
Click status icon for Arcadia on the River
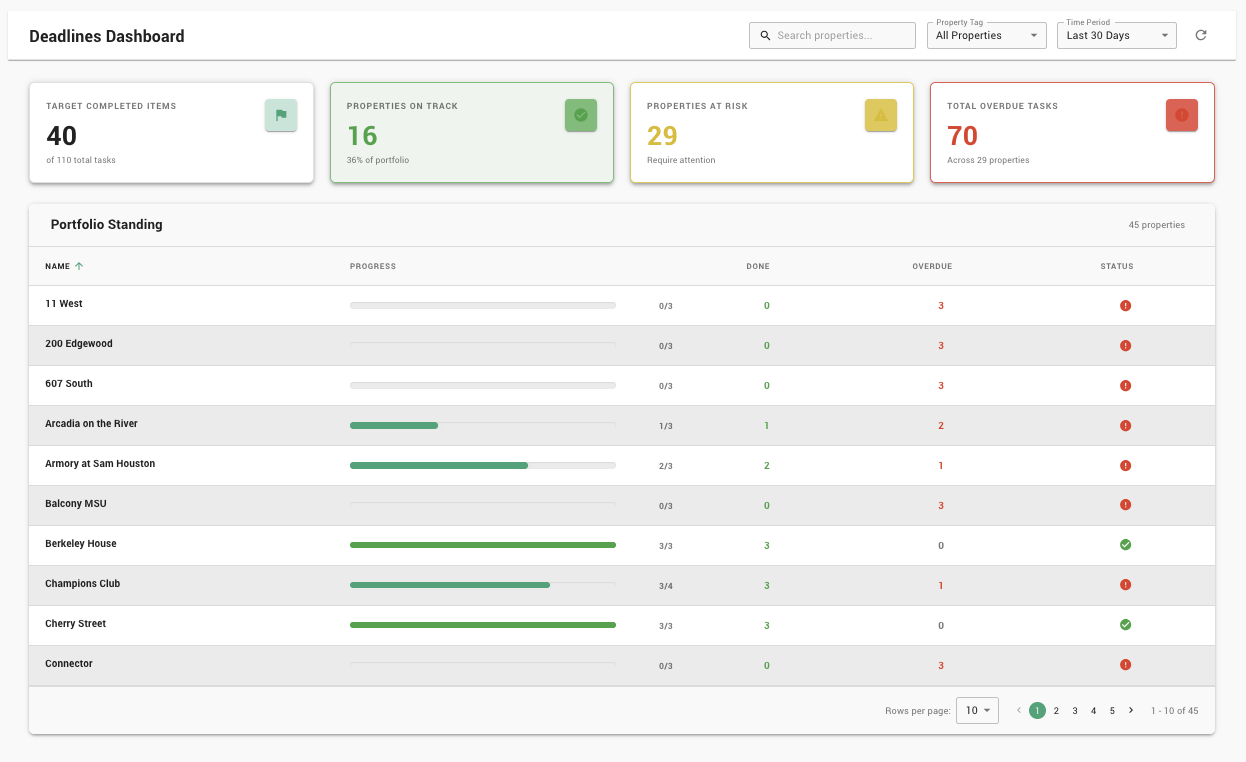tap(1125, 425)
